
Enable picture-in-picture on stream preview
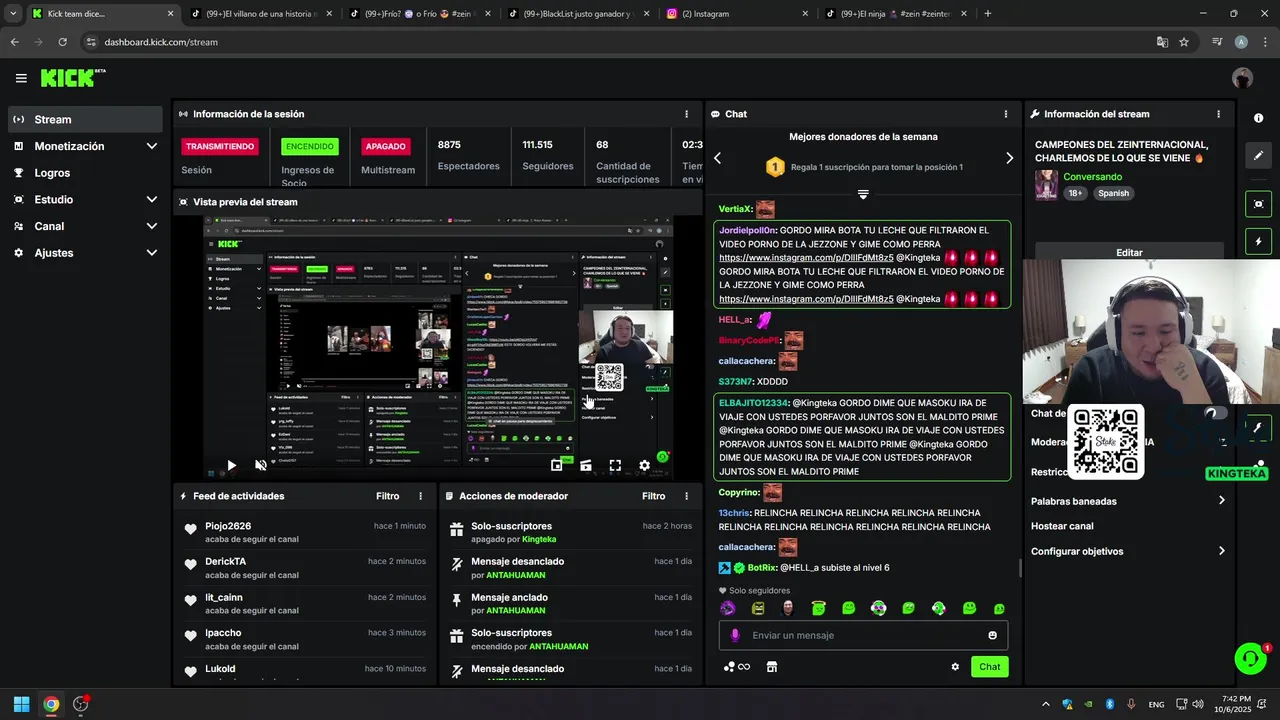click(557, 465)
